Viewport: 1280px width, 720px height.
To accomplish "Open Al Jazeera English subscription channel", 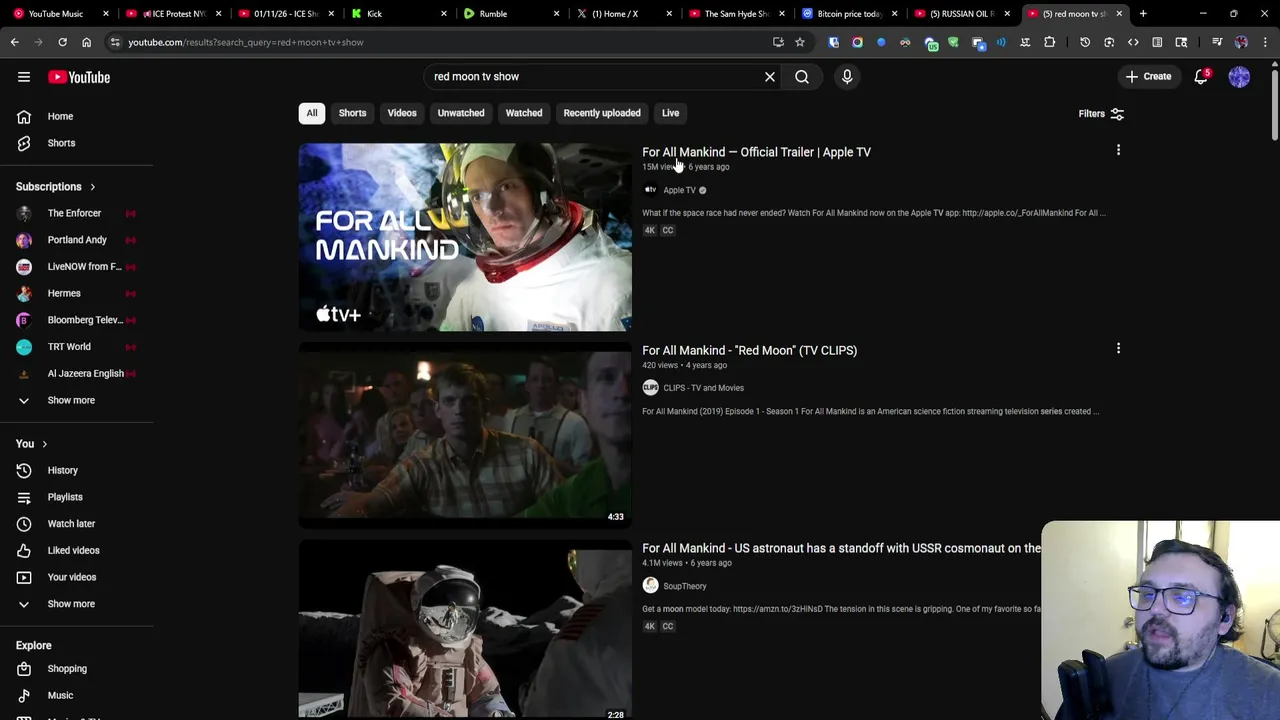I will 86,374.
